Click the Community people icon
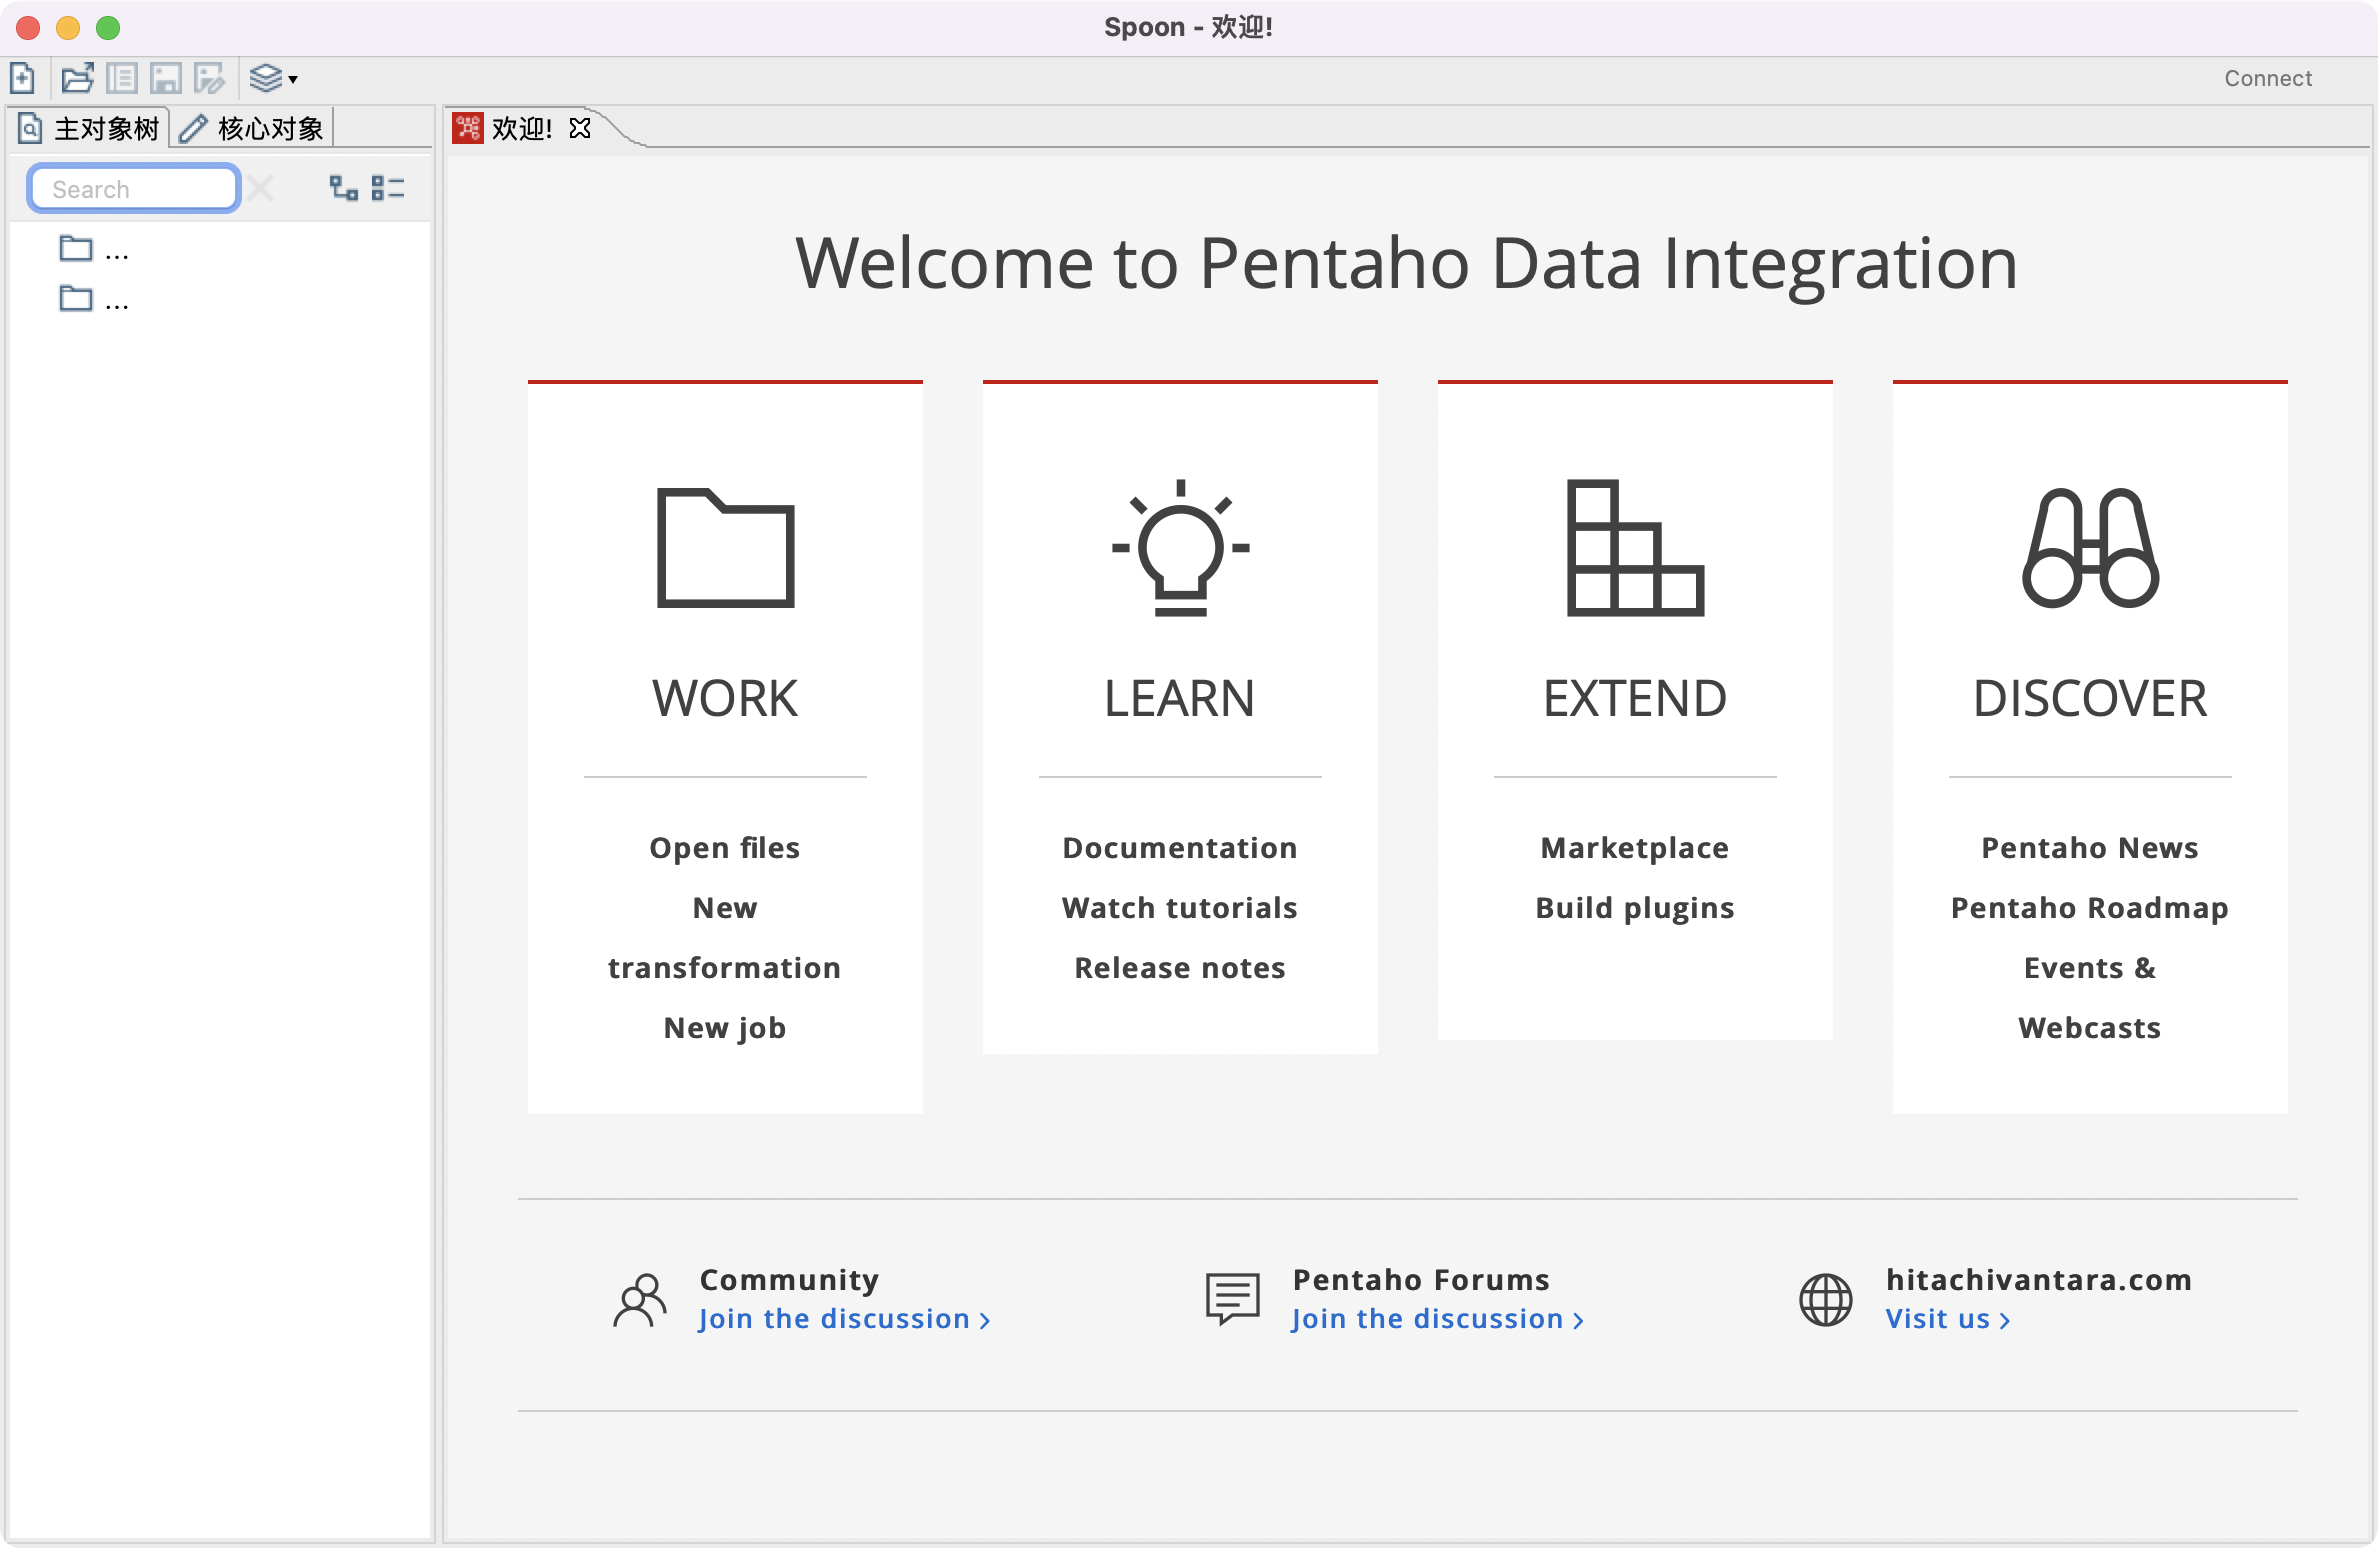 coord(640,1299)
